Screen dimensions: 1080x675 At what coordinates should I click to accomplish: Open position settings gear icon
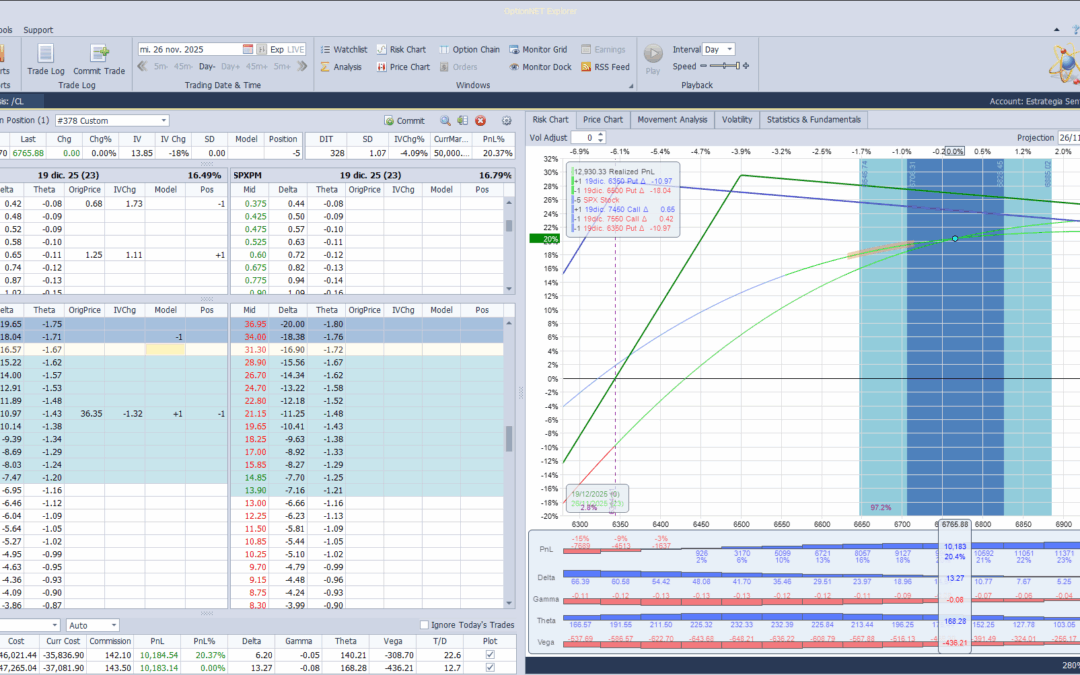pos(507,121)
